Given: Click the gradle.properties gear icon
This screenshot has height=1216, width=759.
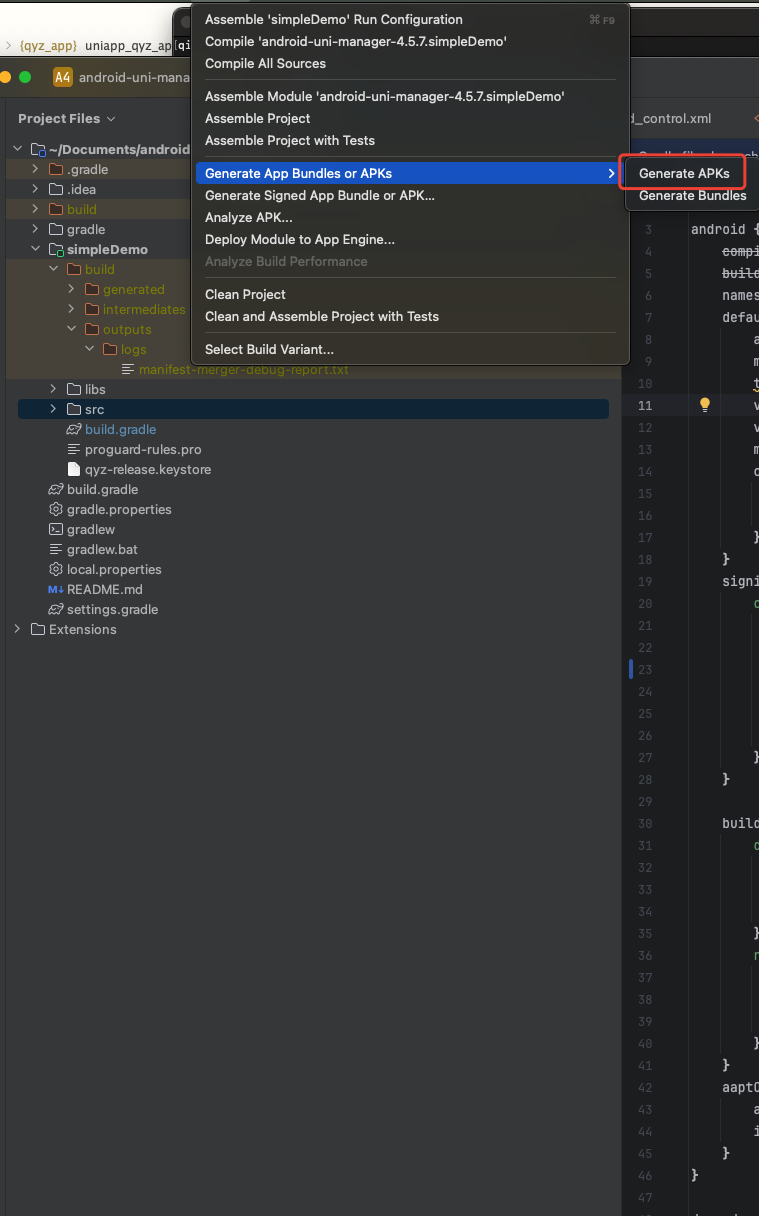Looking at the screenshot, I should coord(56,509).
